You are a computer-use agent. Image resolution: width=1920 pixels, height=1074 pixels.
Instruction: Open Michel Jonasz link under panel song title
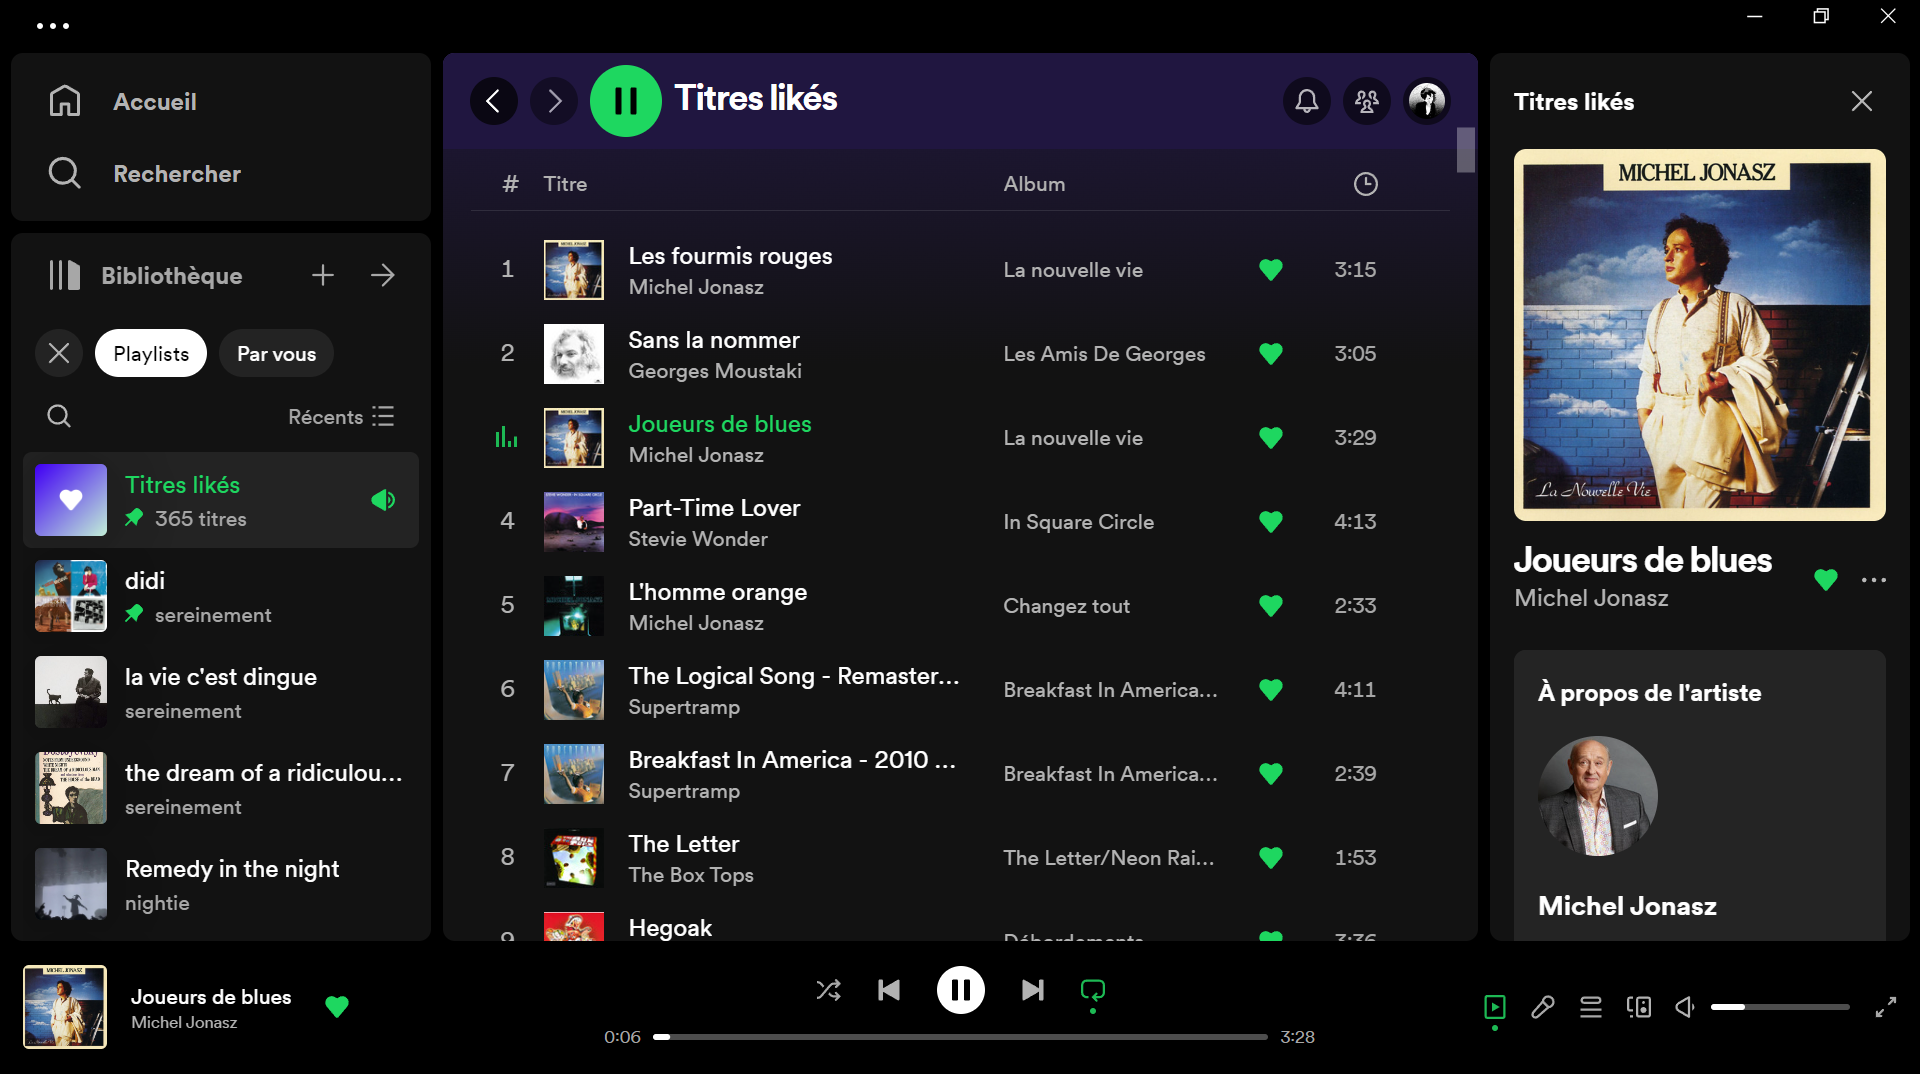point(1591,598)
